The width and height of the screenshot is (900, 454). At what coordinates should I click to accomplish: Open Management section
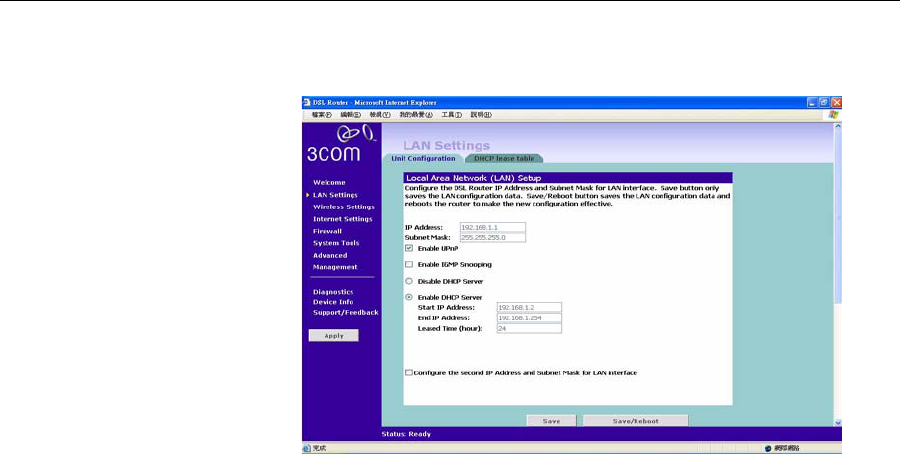pyautogui.click(x=335, y=267)
